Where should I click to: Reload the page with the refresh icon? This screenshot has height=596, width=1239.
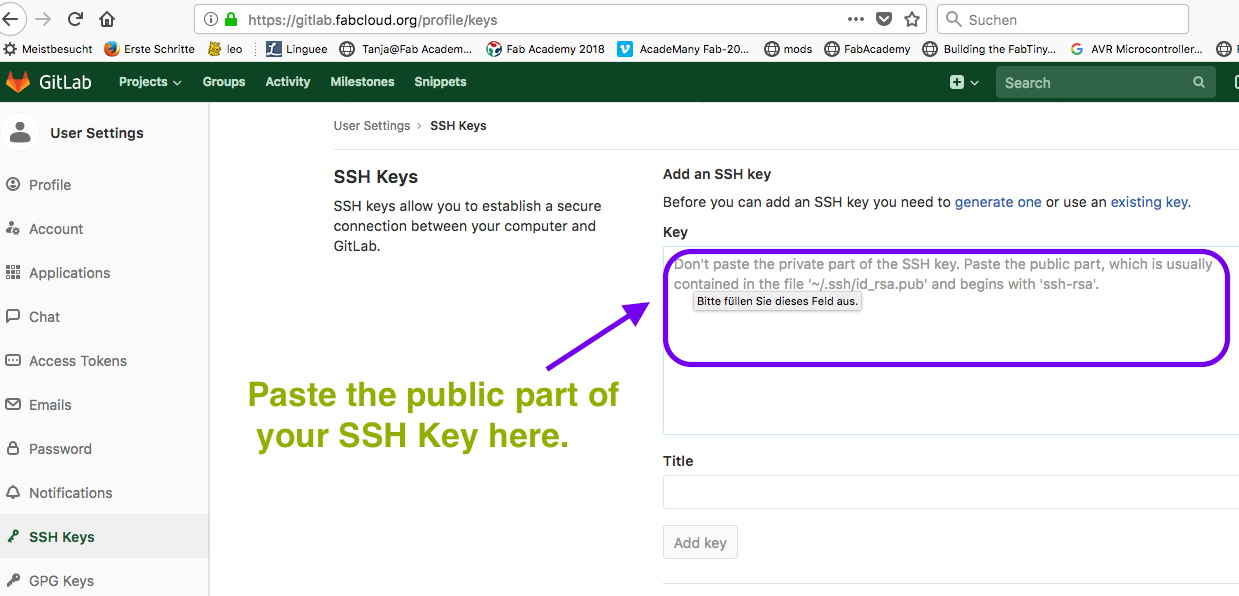(75, 19)
